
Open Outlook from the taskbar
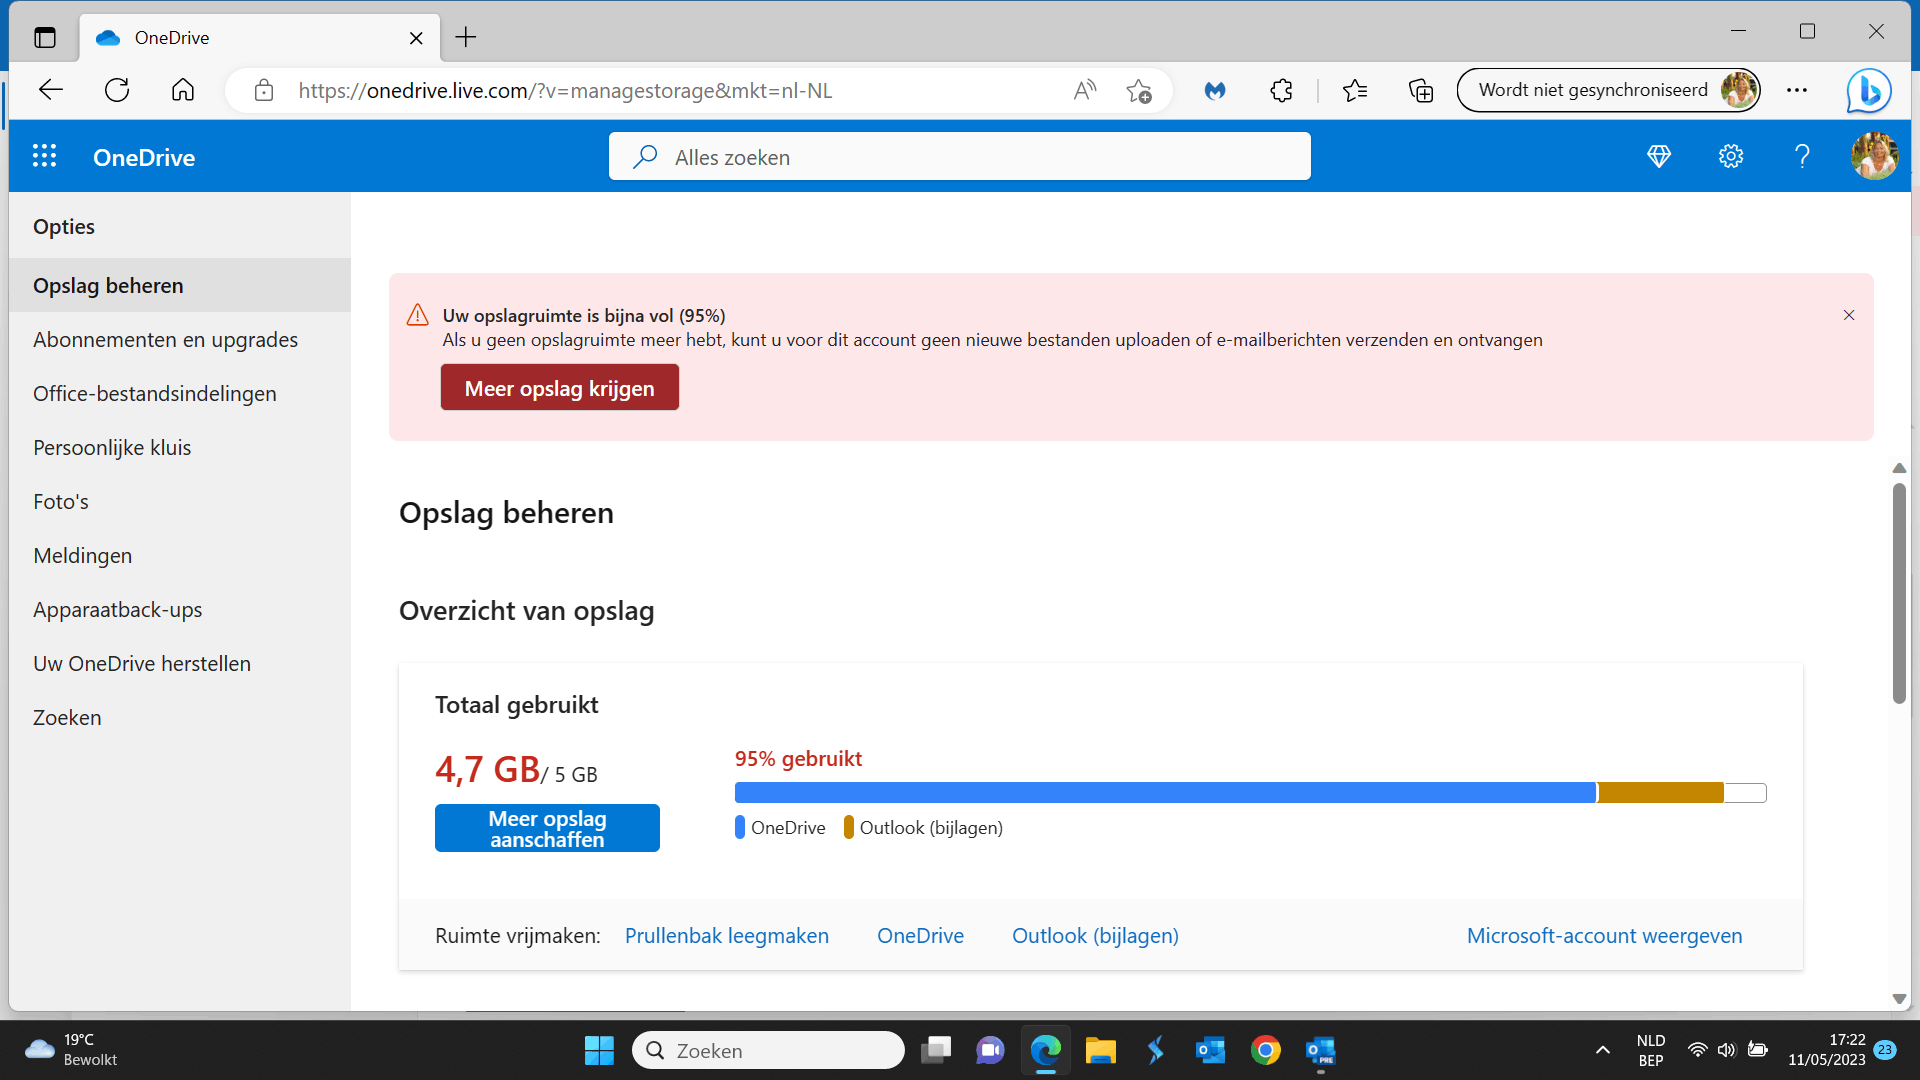1210,1050
